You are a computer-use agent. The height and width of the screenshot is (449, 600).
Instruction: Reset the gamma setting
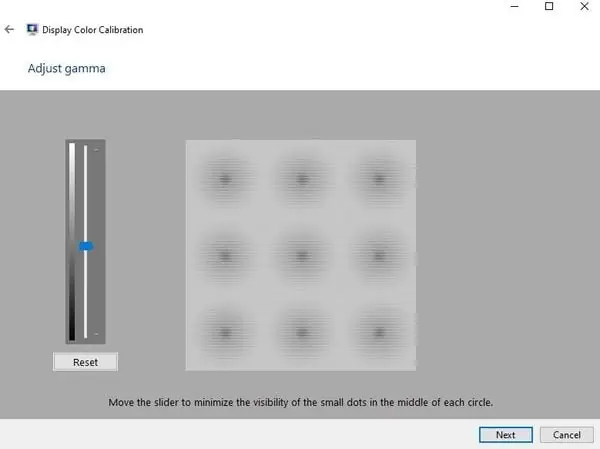pos(85,362)
